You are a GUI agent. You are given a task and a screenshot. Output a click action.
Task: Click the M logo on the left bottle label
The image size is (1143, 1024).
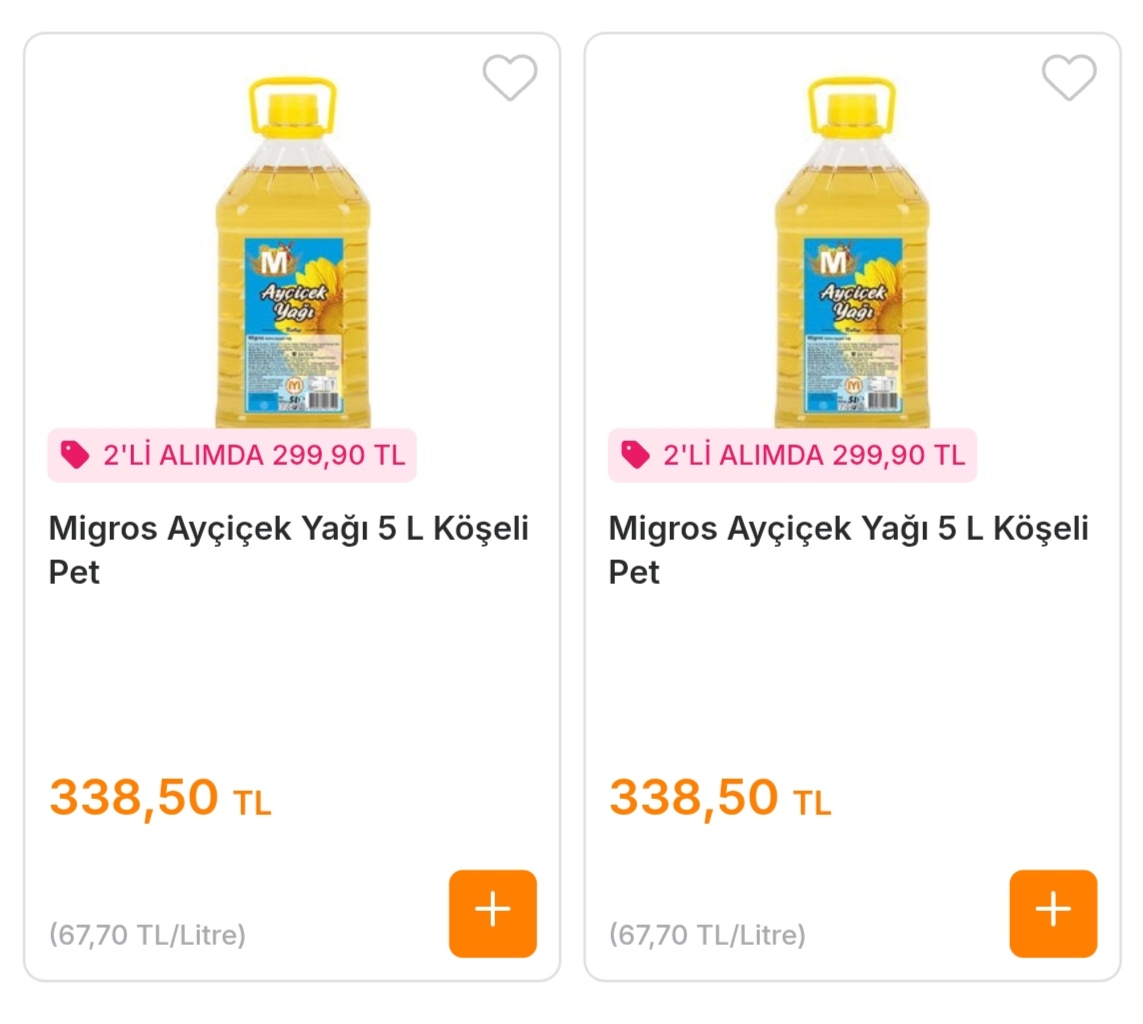[x=273, y=263]
